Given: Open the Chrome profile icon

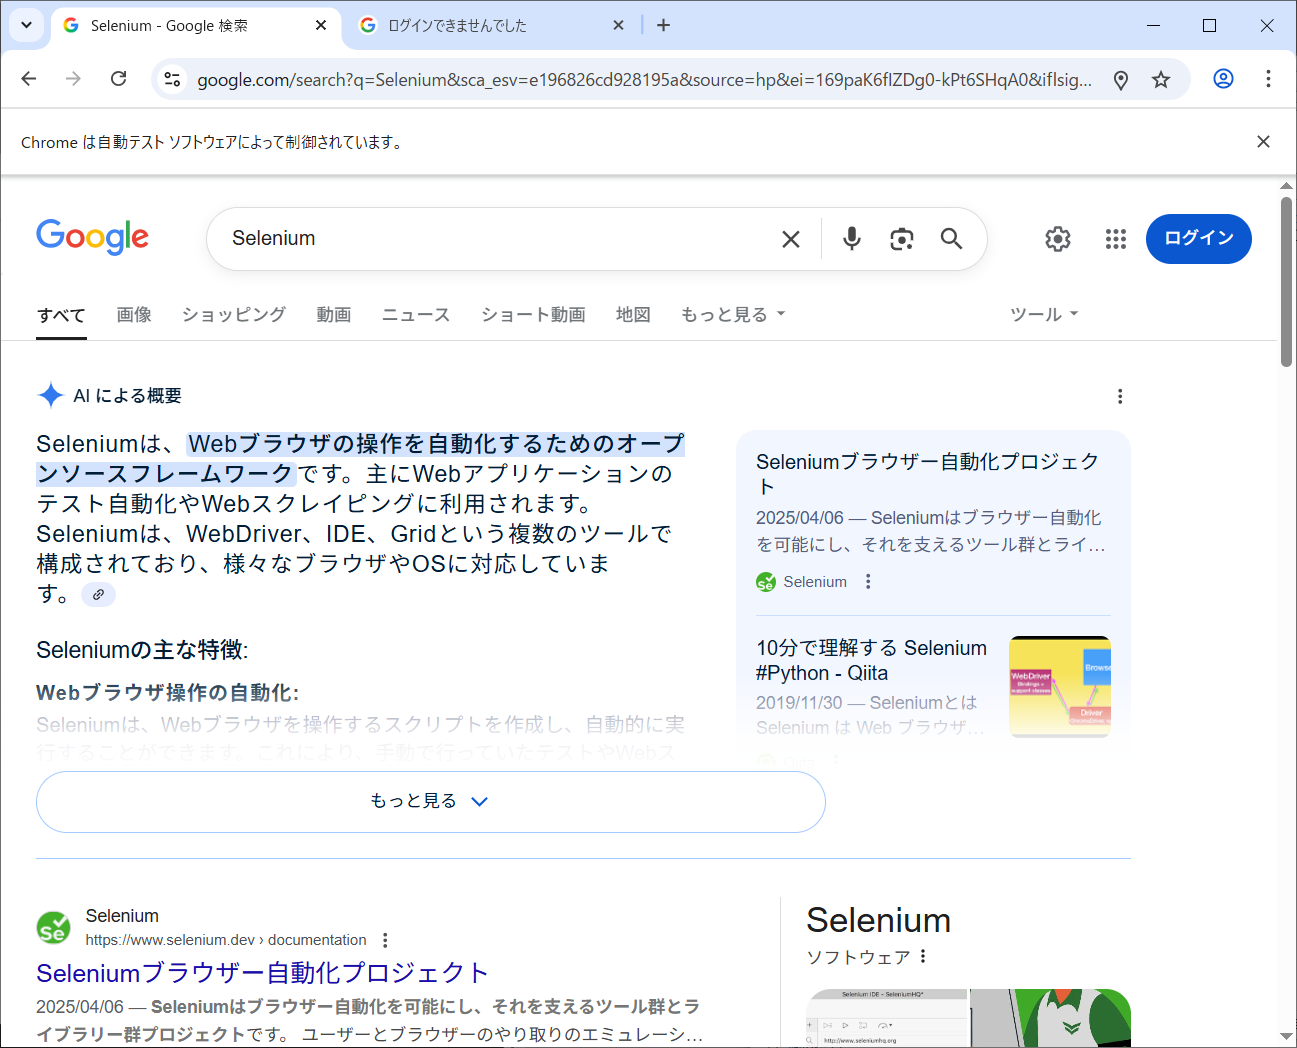Looking at the screenshot, I should click(x=1222, y=79).
